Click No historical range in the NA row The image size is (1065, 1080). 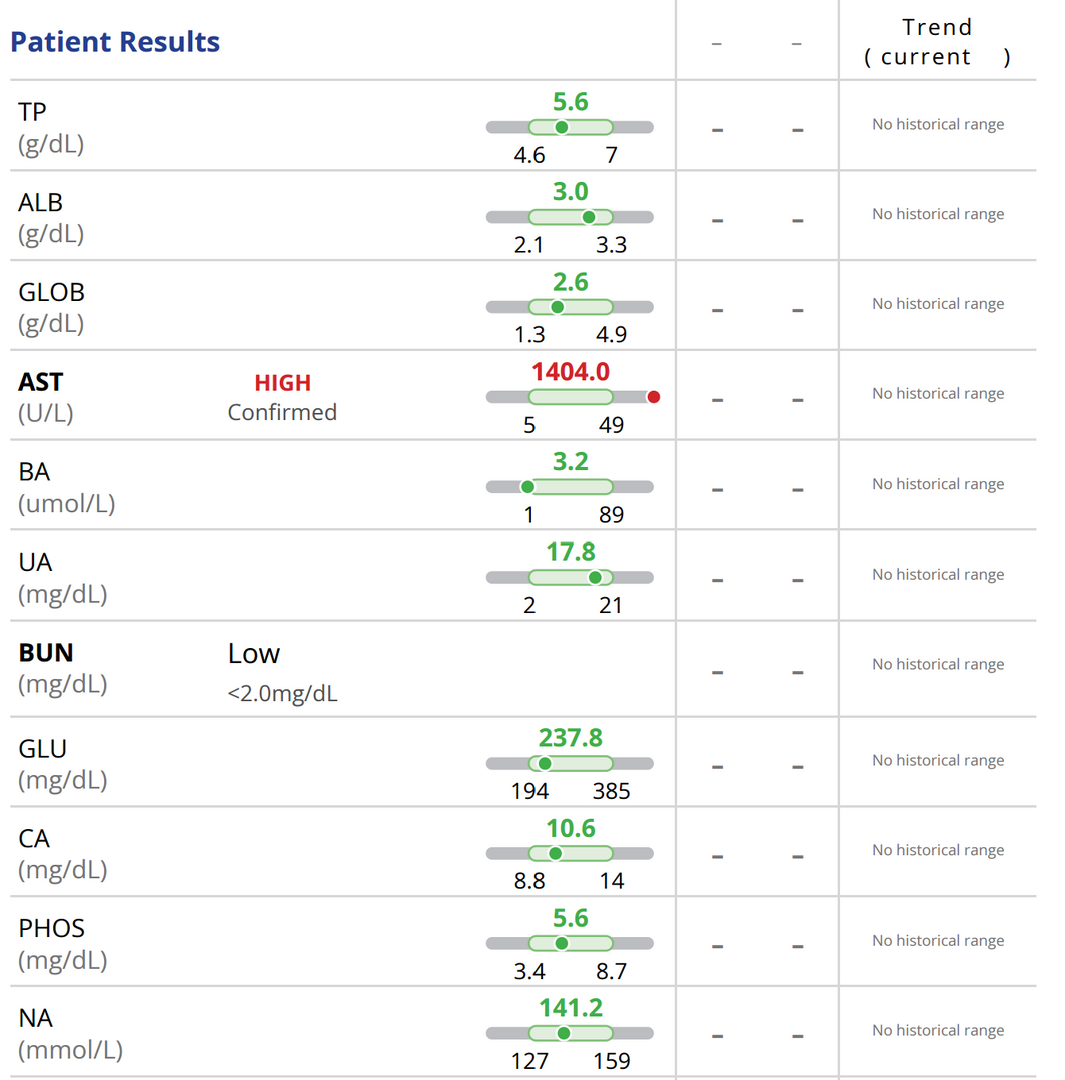938,1031
